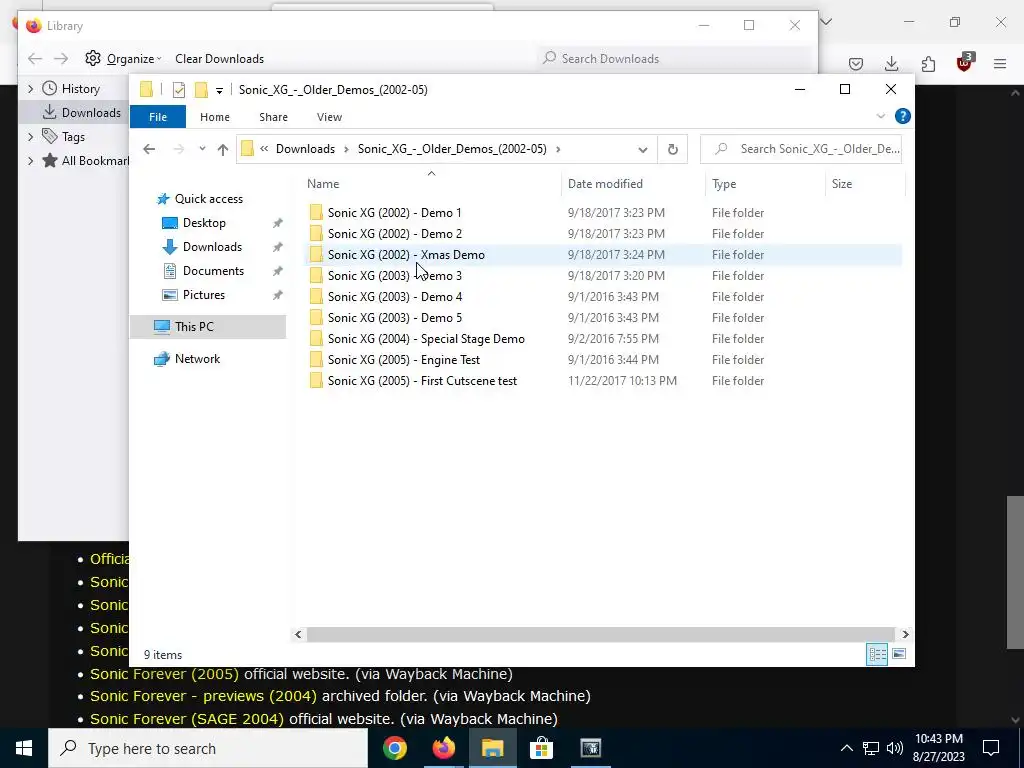The image size is (1024, 768).
Task: Go back in File Explorer
Action: (149, 149)
